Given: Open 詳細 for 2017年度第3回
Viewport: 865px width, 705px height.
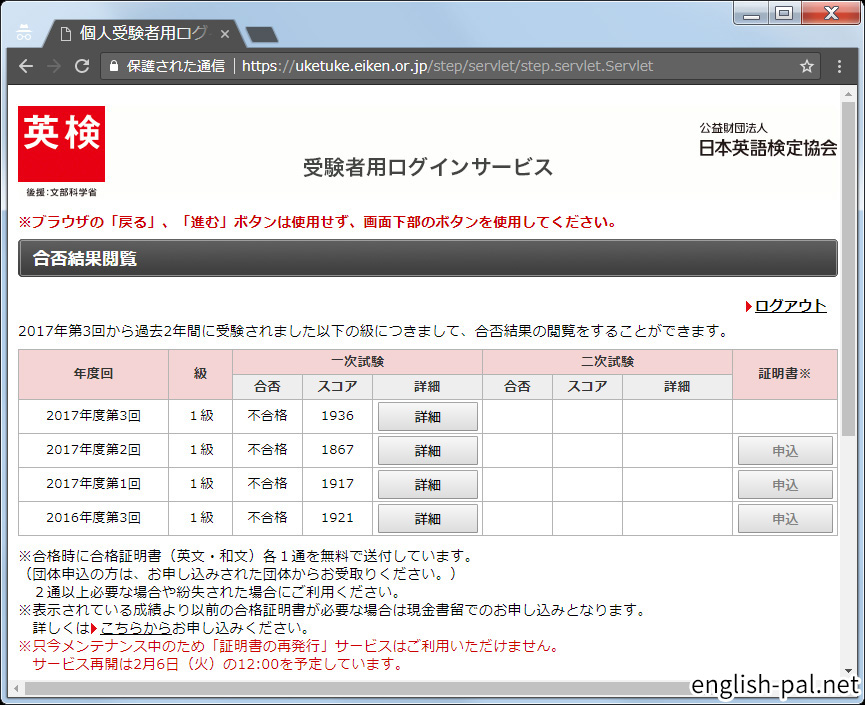Looking at the screenshot, I should pos(427,417).
